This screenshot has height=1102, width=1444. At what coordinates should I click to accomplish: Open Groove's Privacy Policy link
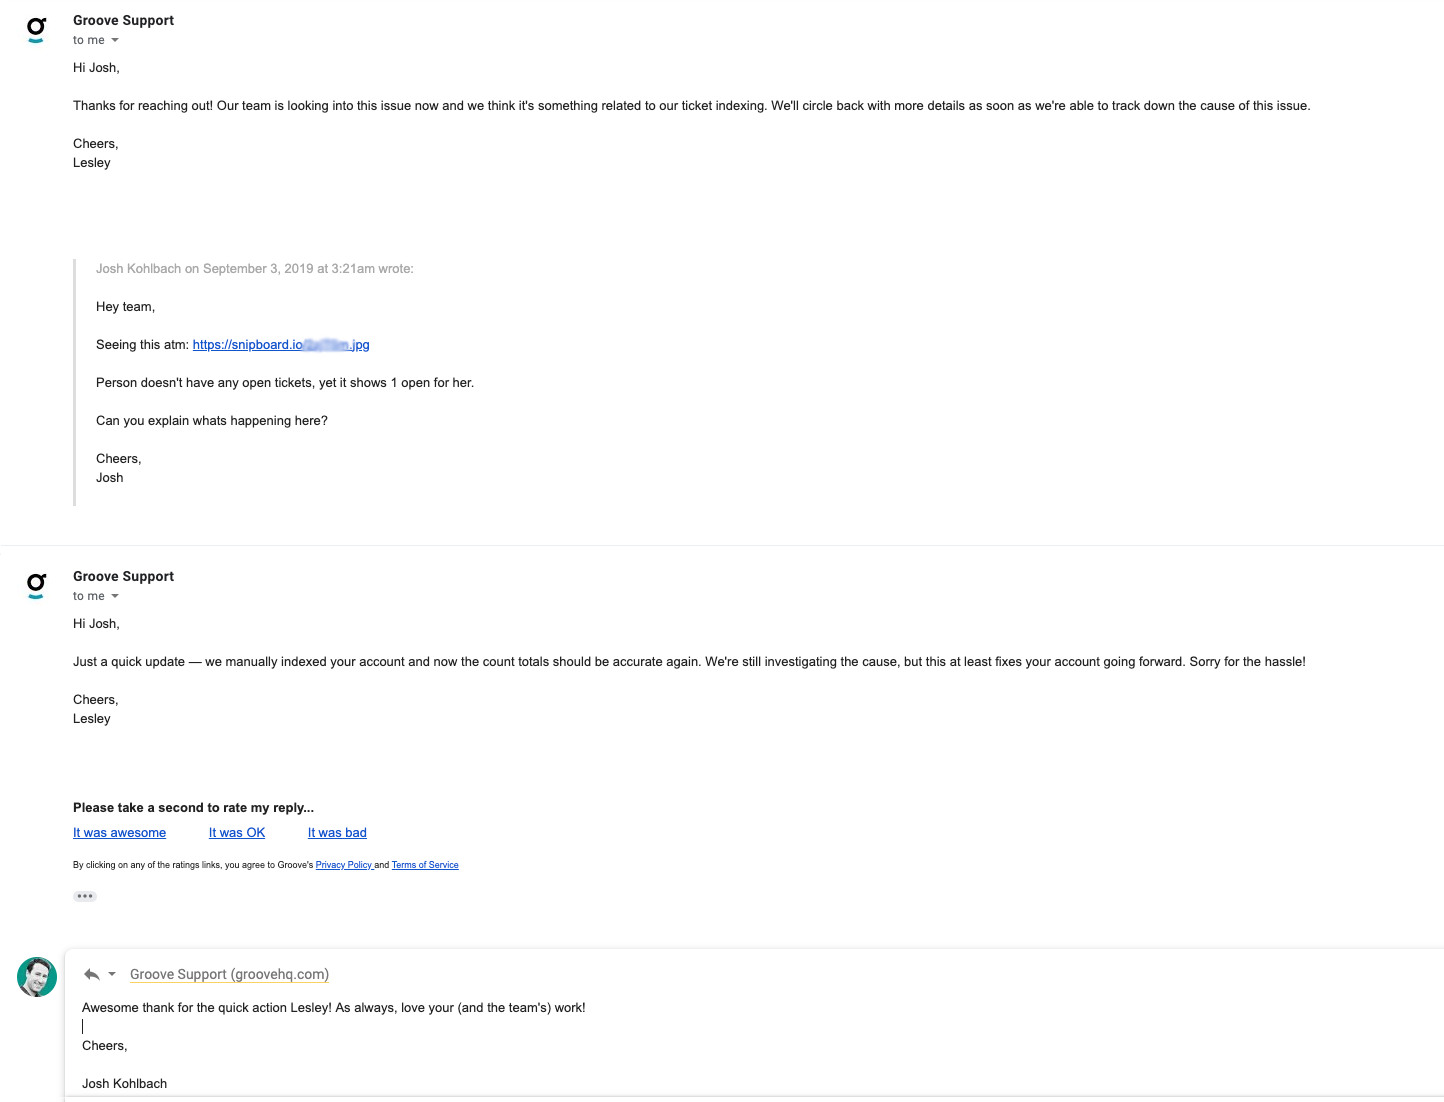pyautogui.click(x=344, y=865)
